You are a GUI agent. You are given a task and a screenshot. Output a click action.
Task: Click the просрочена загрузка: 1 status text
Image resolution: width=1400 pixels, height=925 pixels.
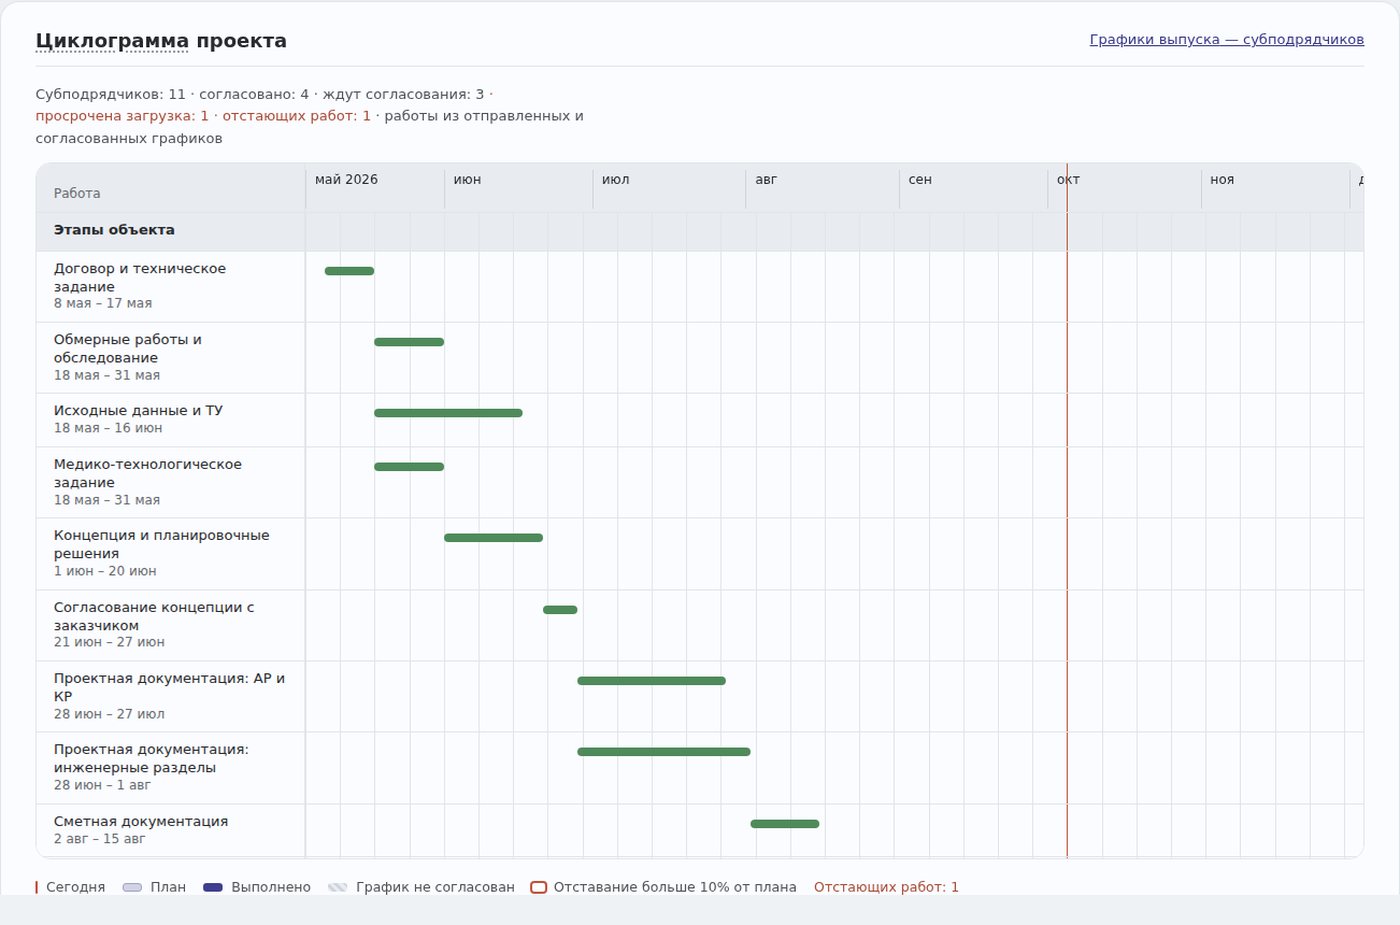tap(122, 116)
